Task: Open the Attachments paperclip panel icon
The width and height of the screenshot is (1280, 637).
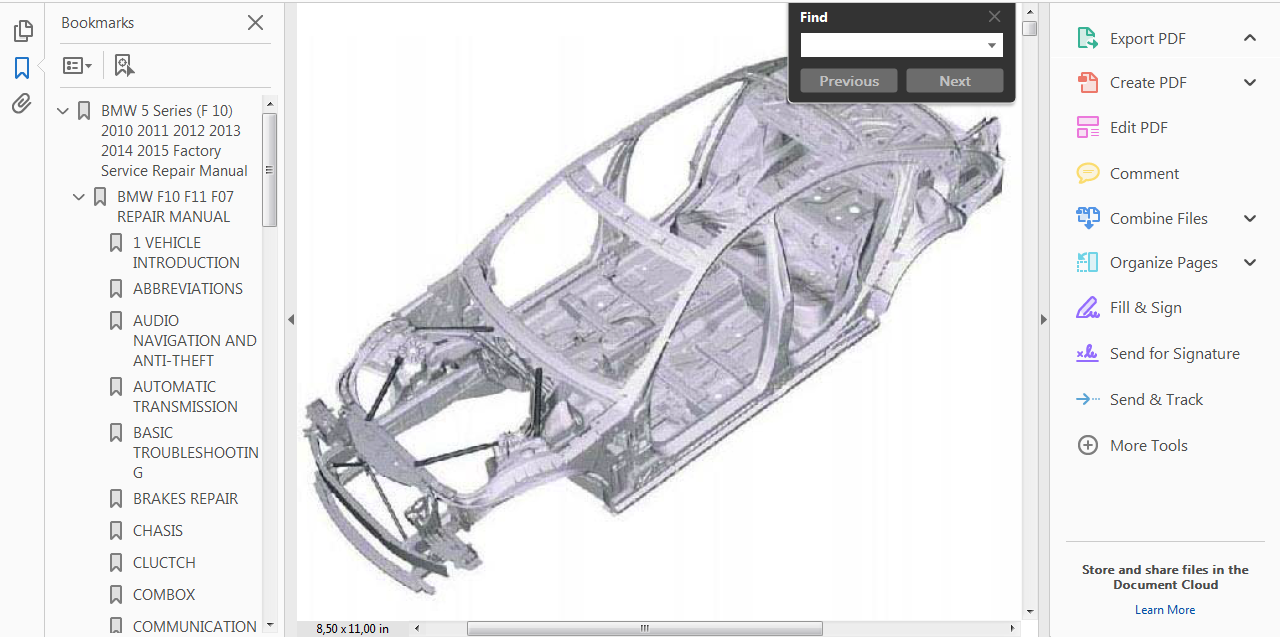Action: click(22, 104)
